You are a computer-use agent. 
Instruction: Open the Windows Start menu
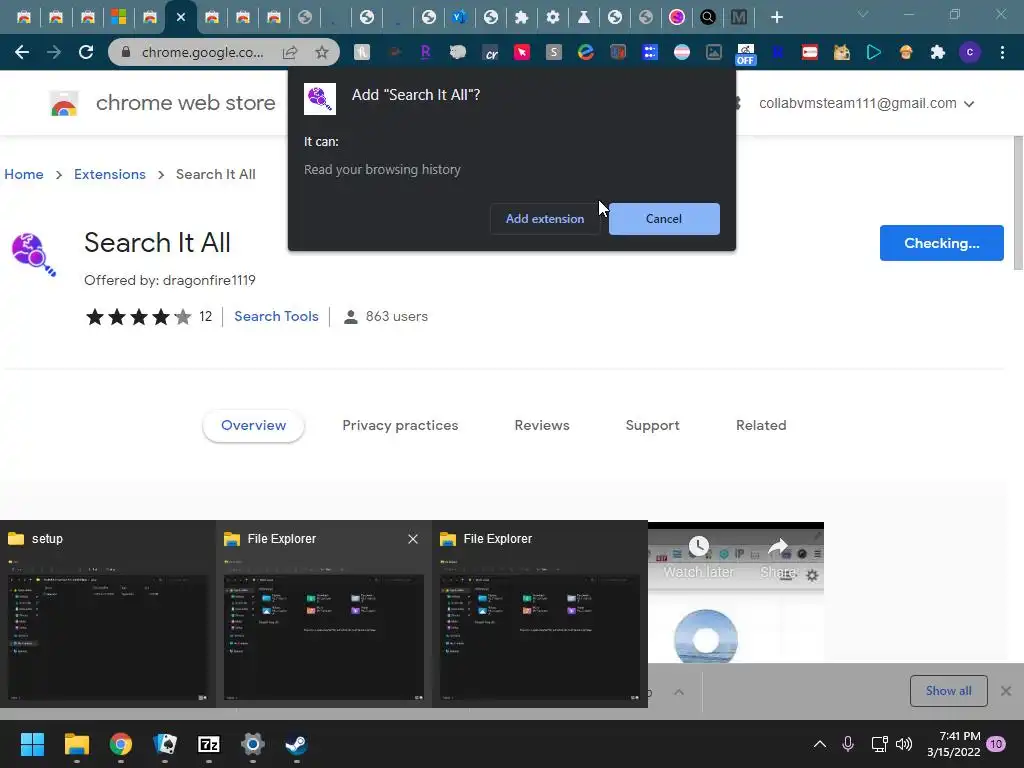pos(32,744)
